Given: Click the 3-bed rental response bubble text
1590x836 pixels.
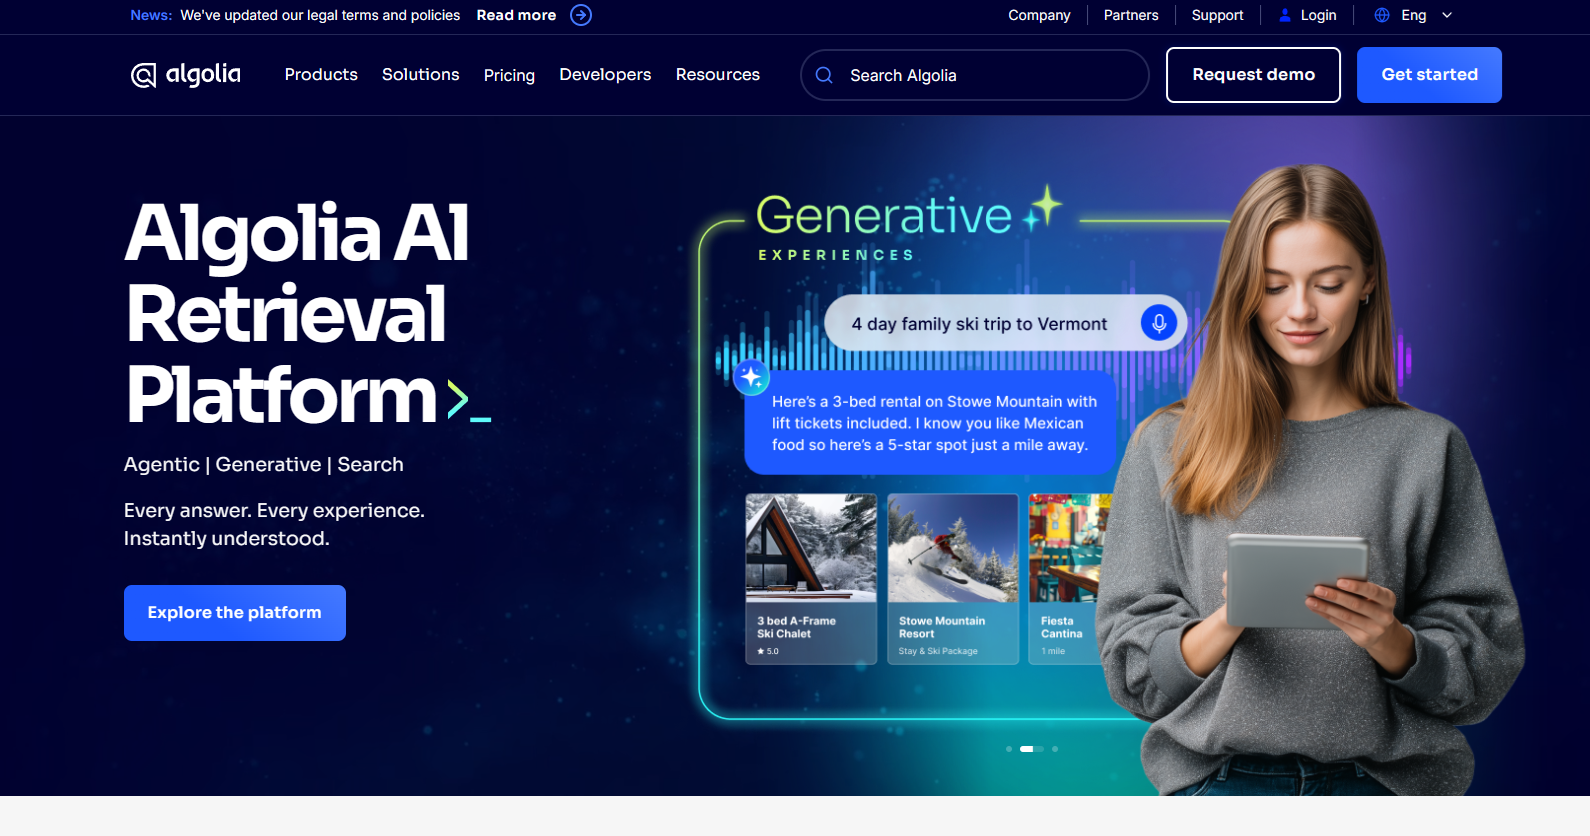Looking at the screenshot, I should 934,423.
